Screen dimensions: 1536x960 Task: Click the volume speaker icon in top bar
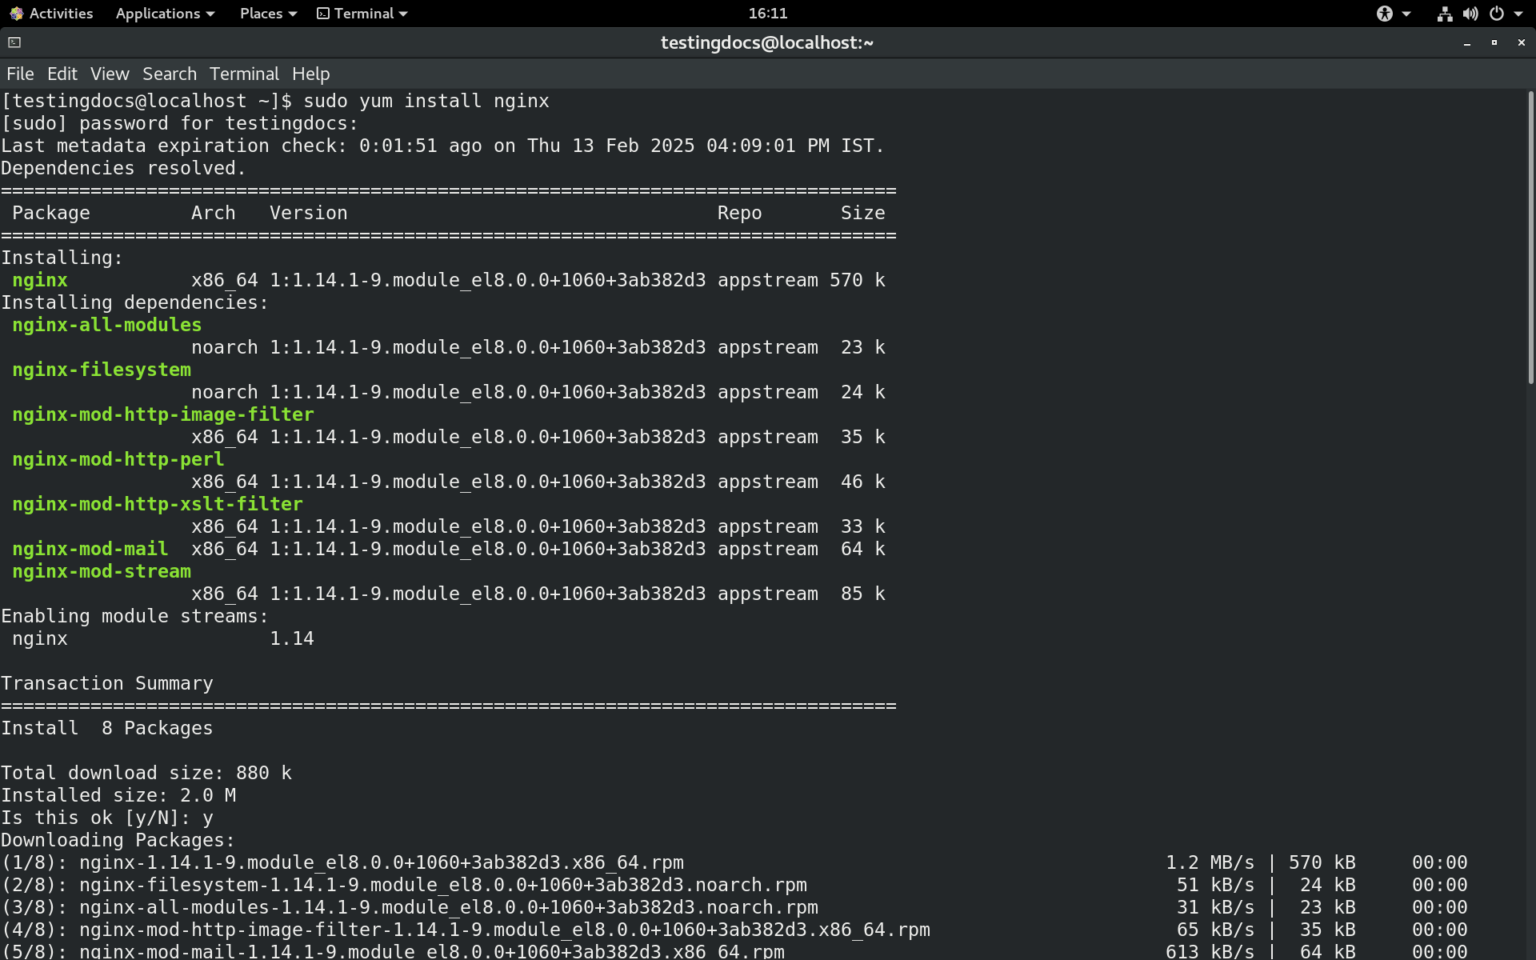click(1471, 13)
